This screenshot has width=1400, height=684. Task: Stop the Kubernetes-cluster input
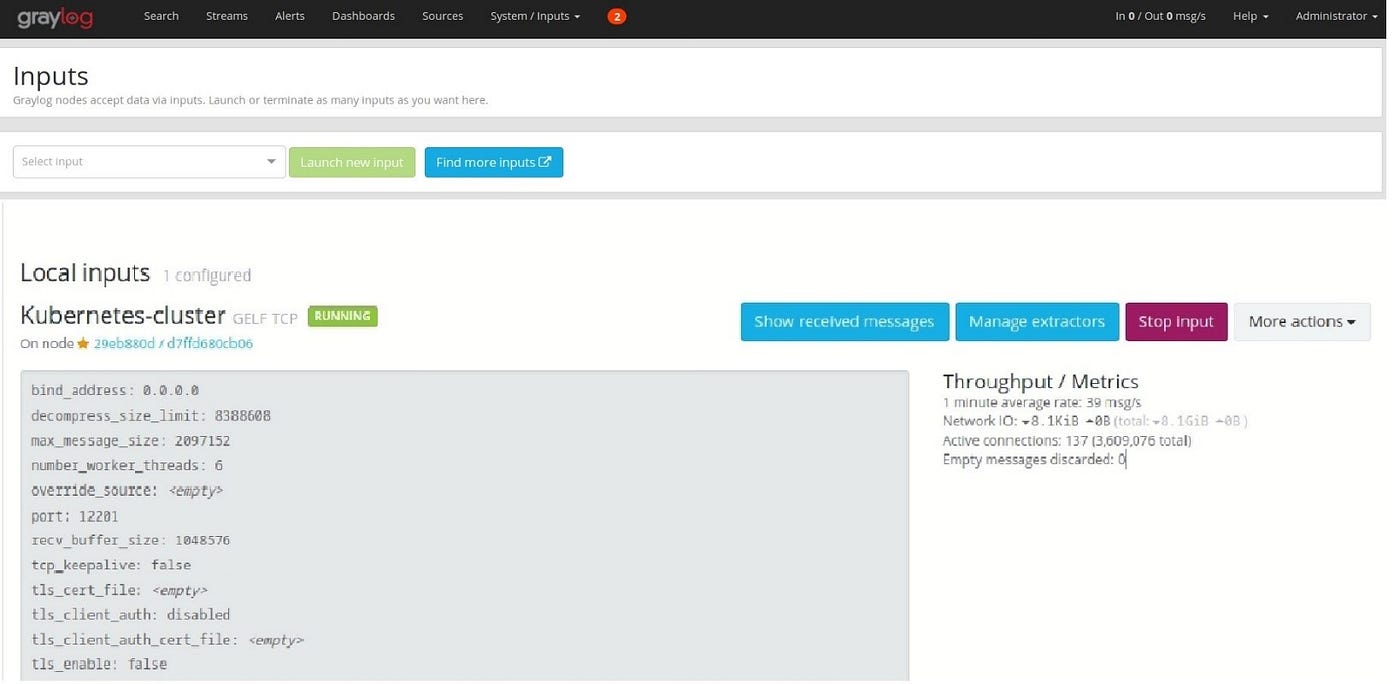click(1176, 322)
